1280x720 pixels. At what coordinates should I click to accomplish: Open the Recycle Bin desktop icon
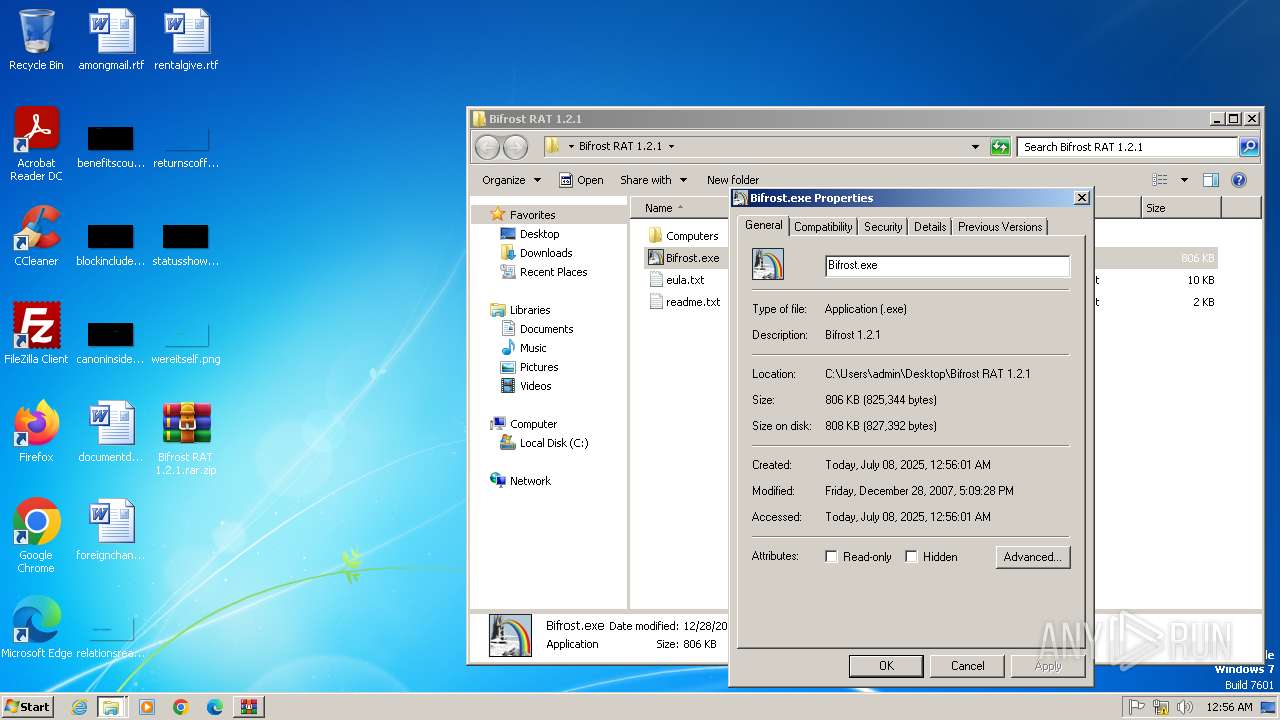pos(36,40)
